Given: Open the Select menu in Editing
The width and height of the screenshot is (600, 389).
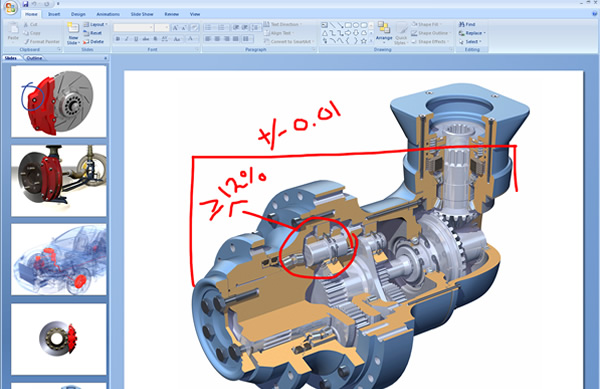Looking at the screenshot, I should click(x=470, y=41).
